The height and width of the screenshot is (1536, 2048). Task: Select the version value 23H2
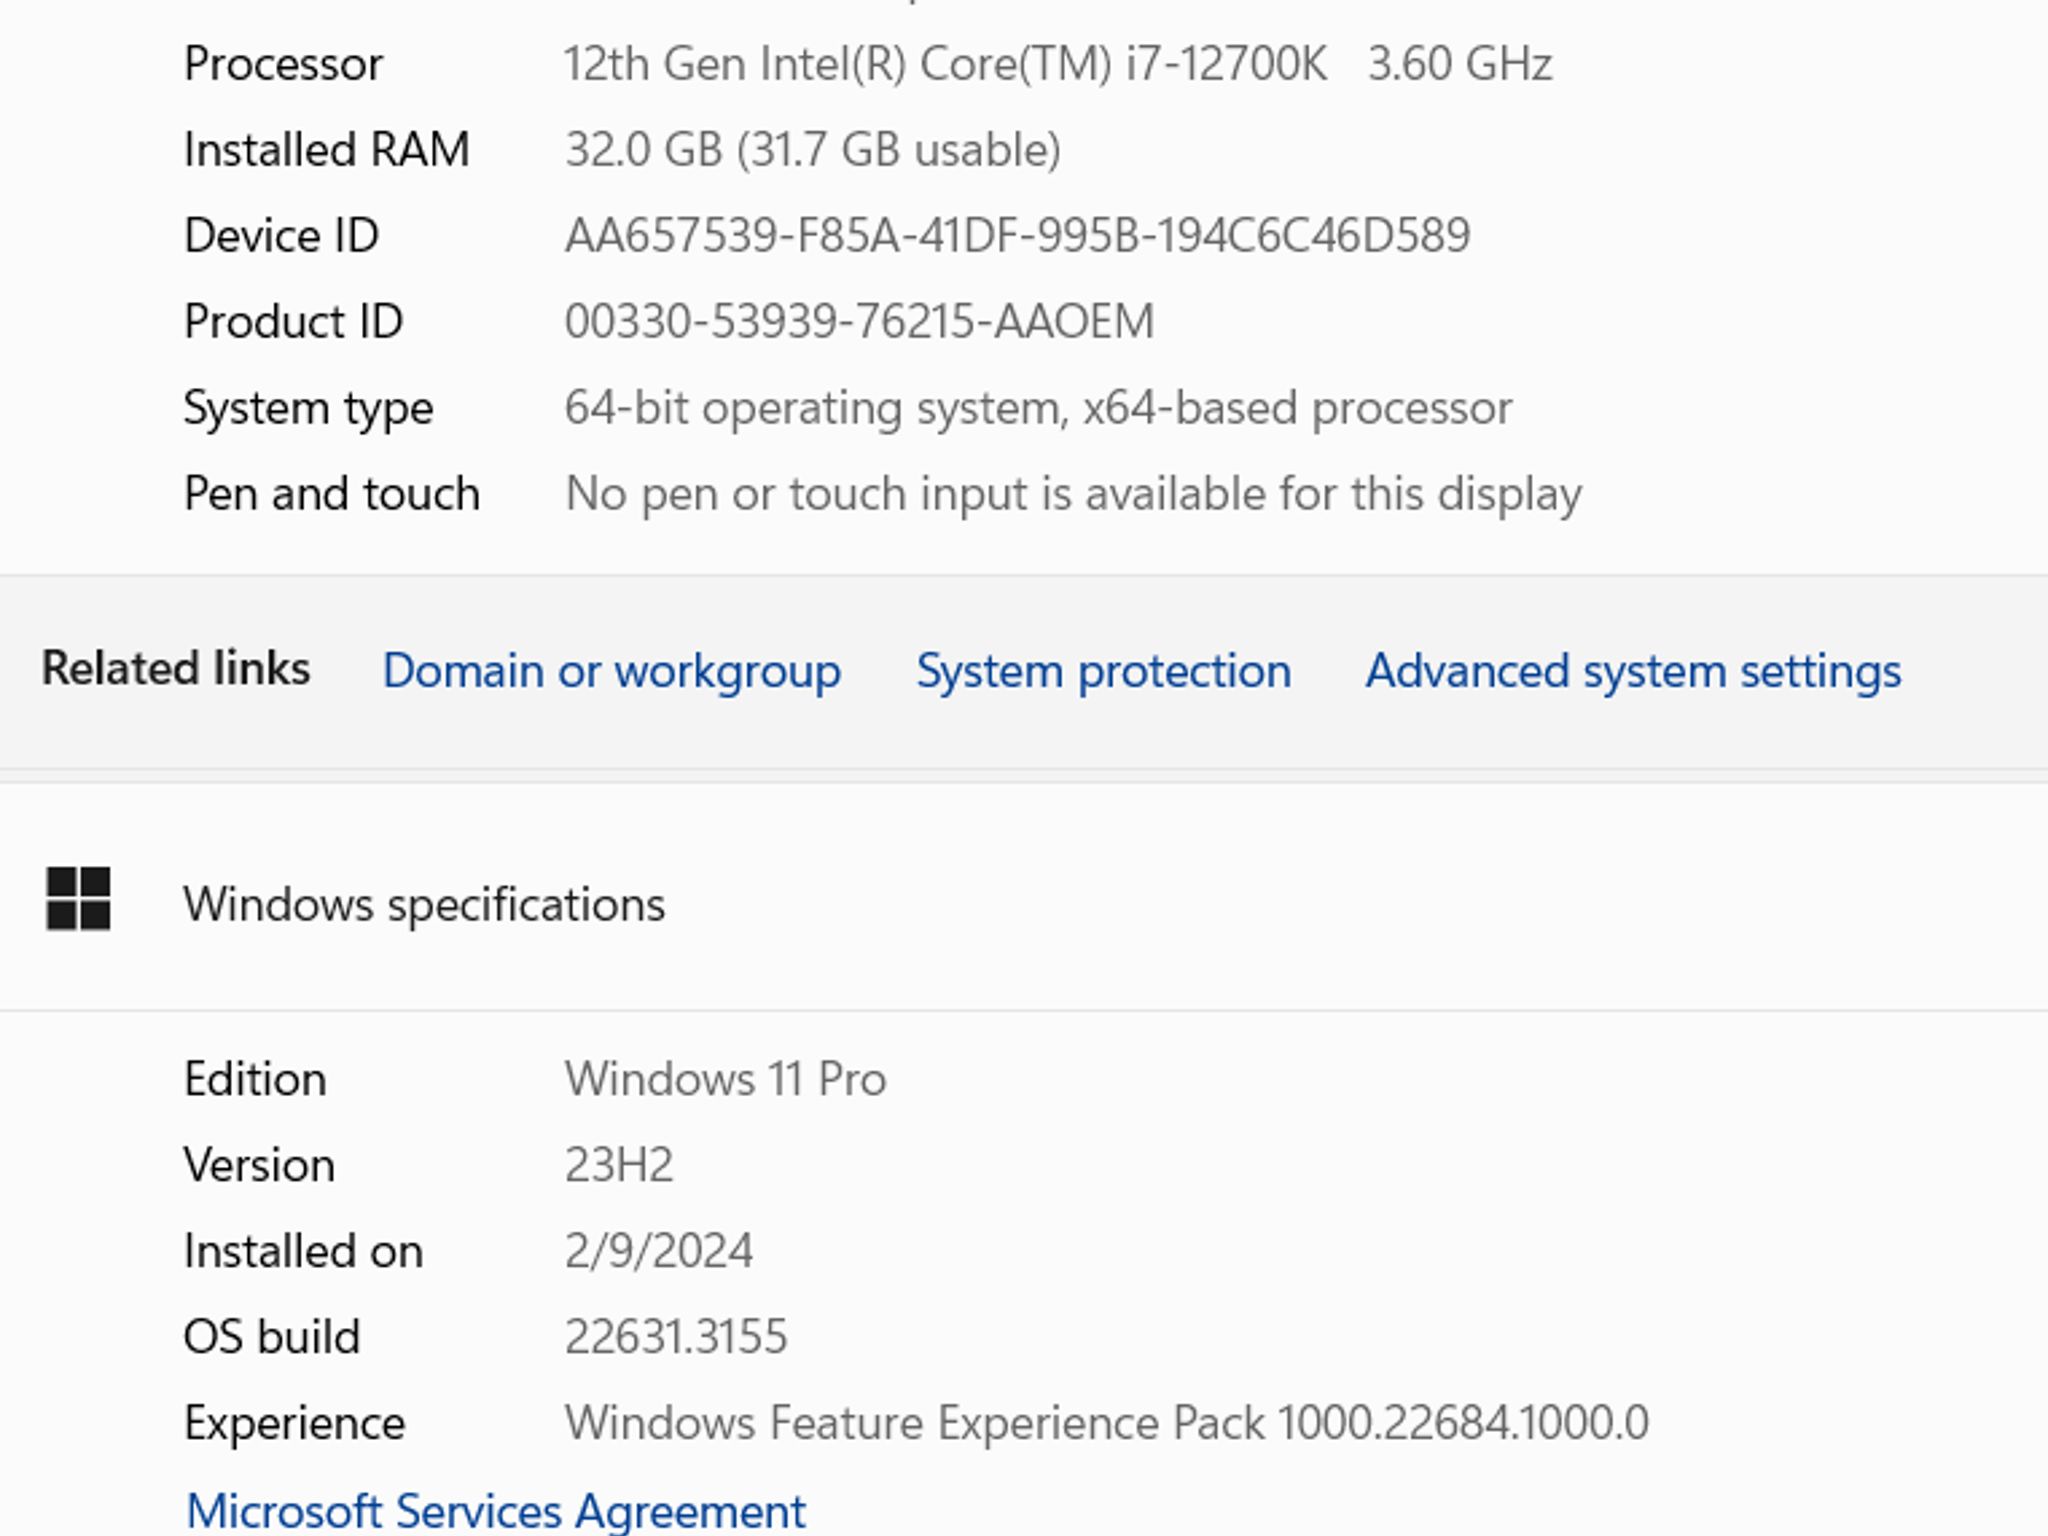[619, 1165]
